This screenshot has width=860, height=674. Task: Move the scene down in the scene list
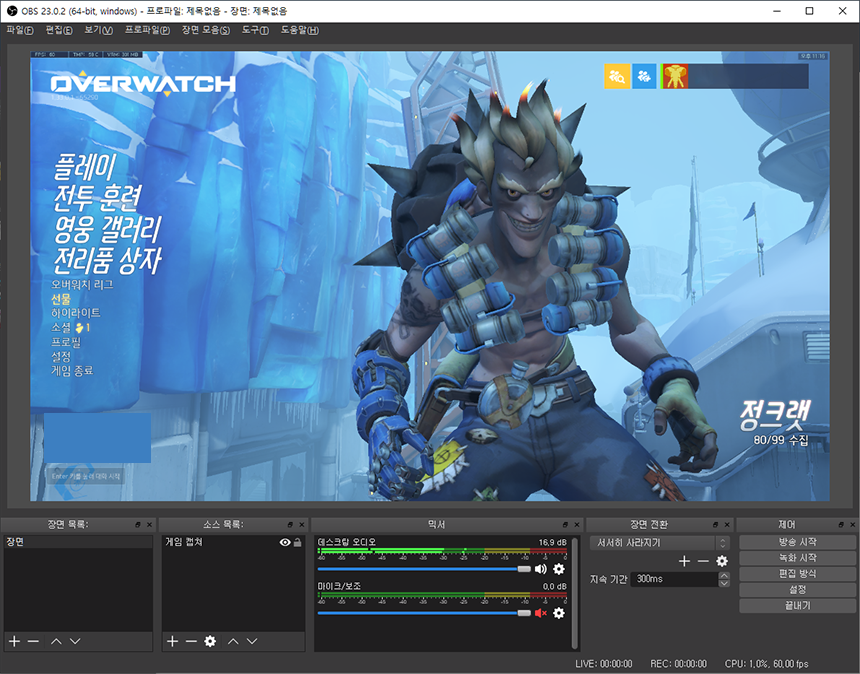click(75, 641)
